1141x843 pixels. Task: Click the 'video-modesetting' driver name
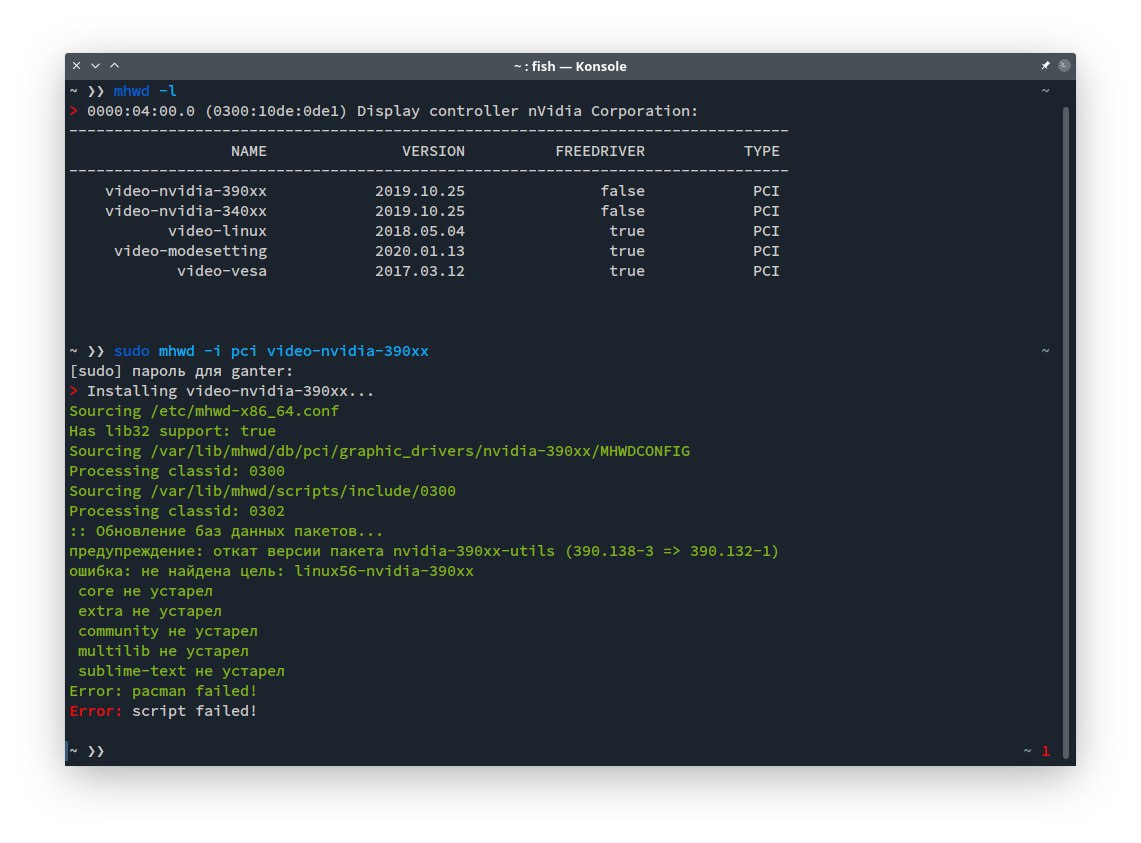(x=191, y=251)
